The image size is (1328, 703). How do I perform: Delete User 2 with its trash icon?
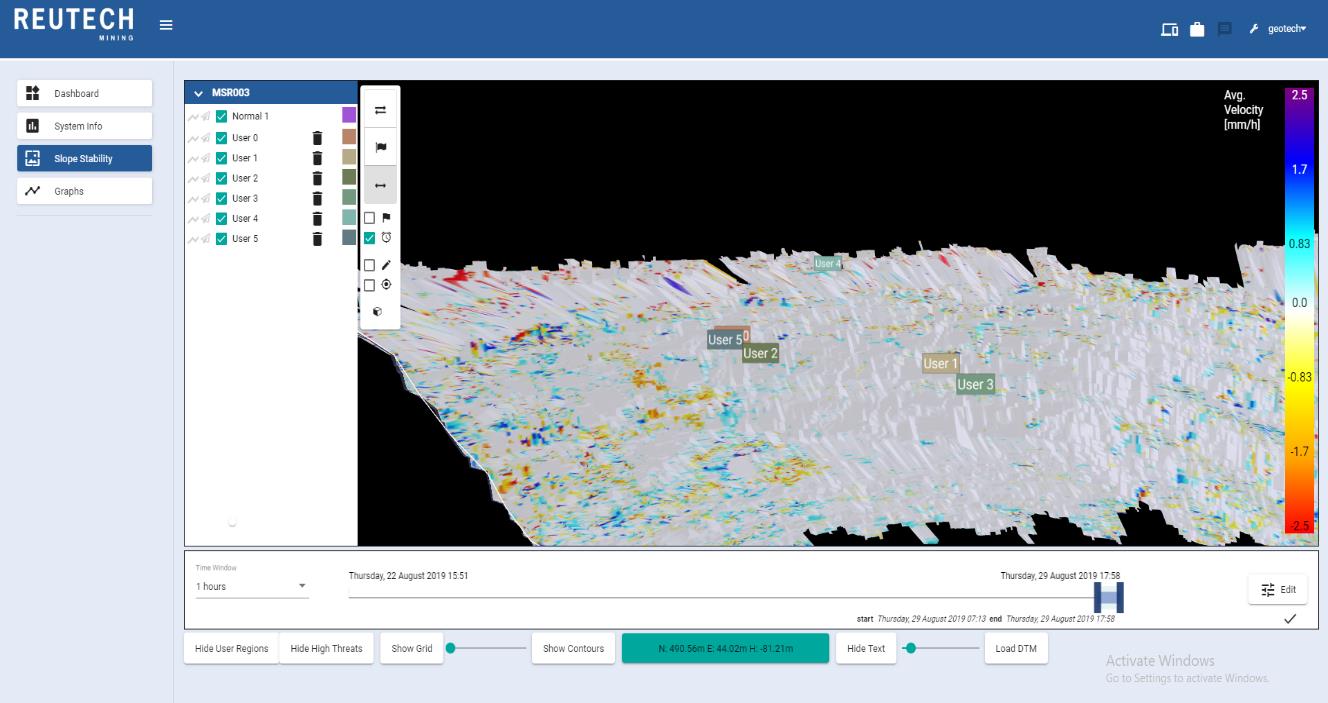click(317, 178)
